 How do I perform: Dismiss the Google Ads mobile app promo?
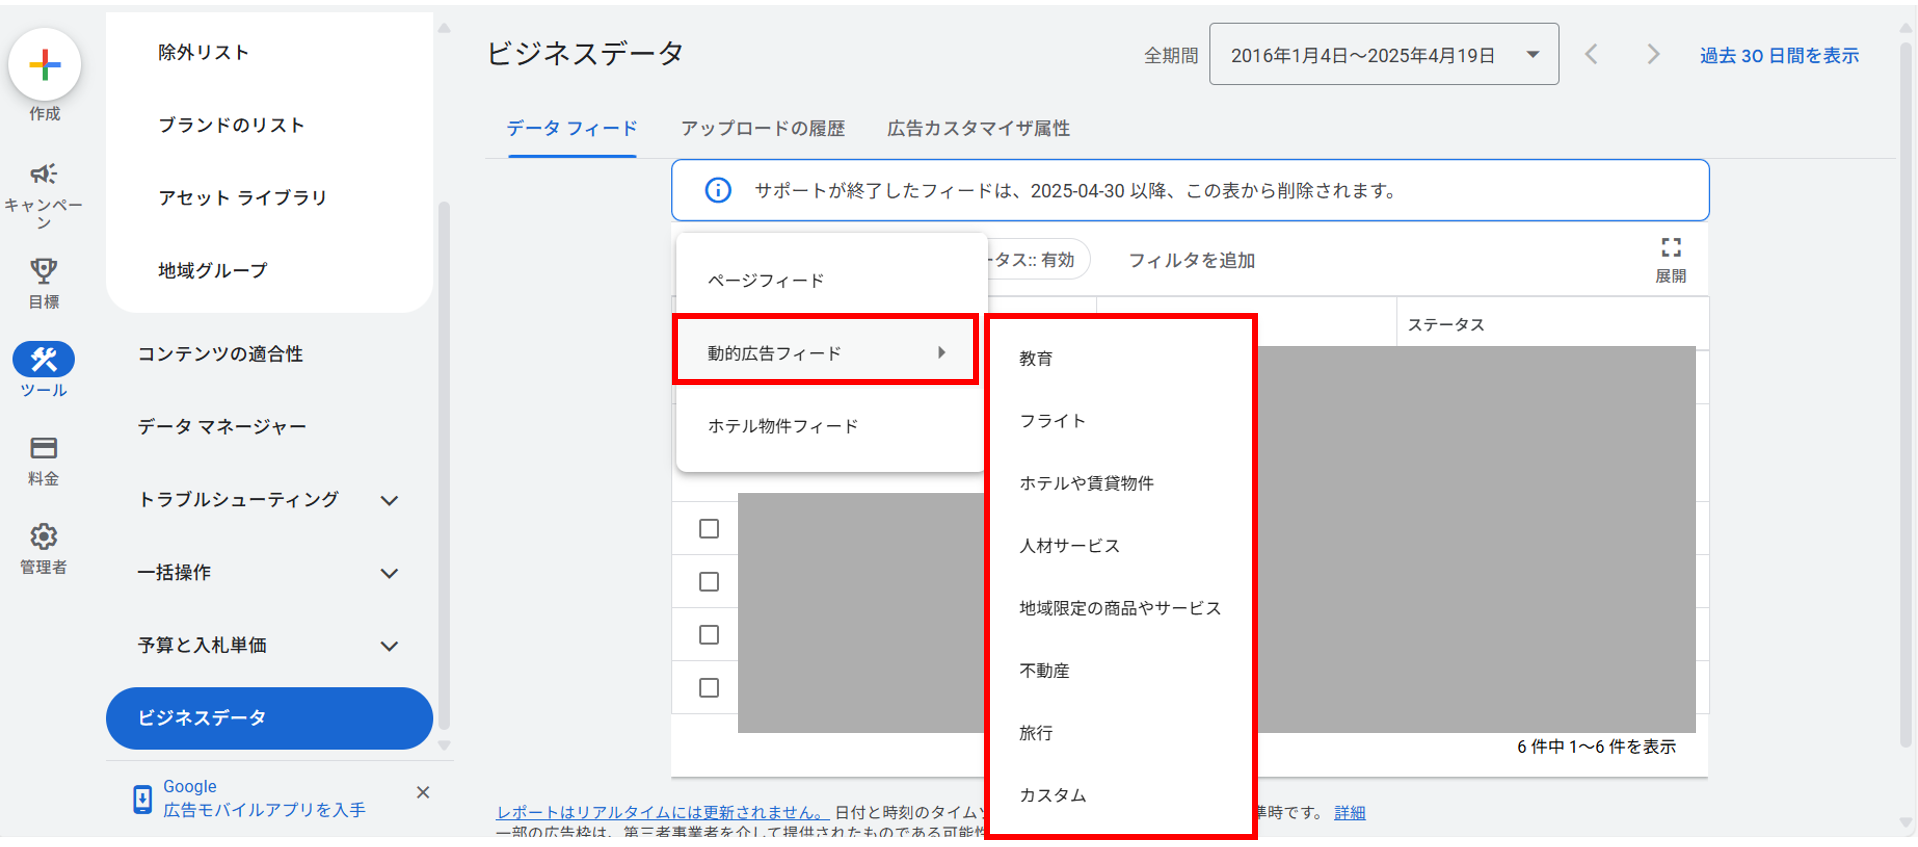pyautogui.click(x=423, y=792)
